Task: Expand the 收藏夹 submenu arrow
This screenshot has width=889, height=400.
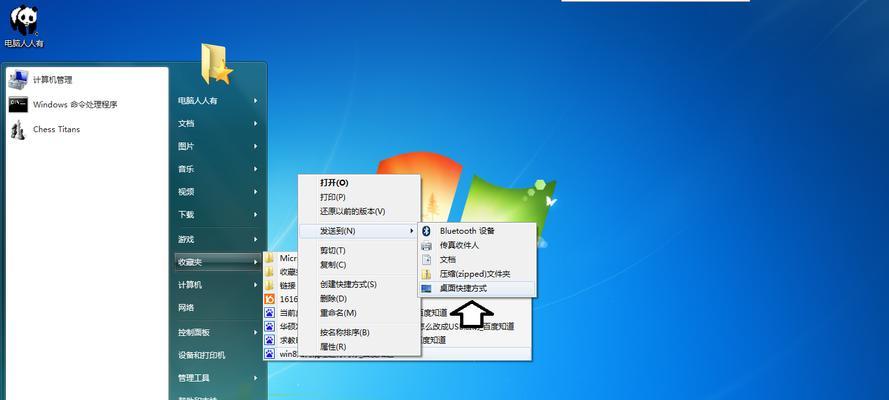Action: click(x=256, y=262)
